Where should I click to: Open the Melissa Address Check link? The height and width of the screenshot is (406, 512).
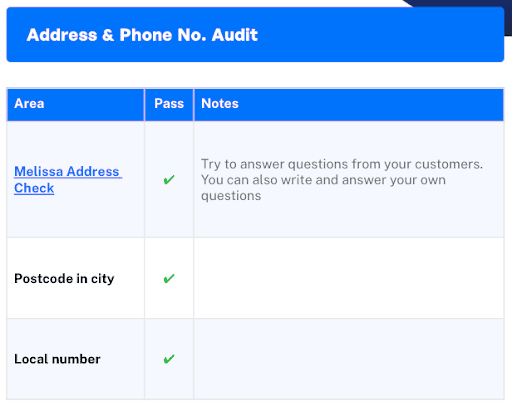[68, 180]
